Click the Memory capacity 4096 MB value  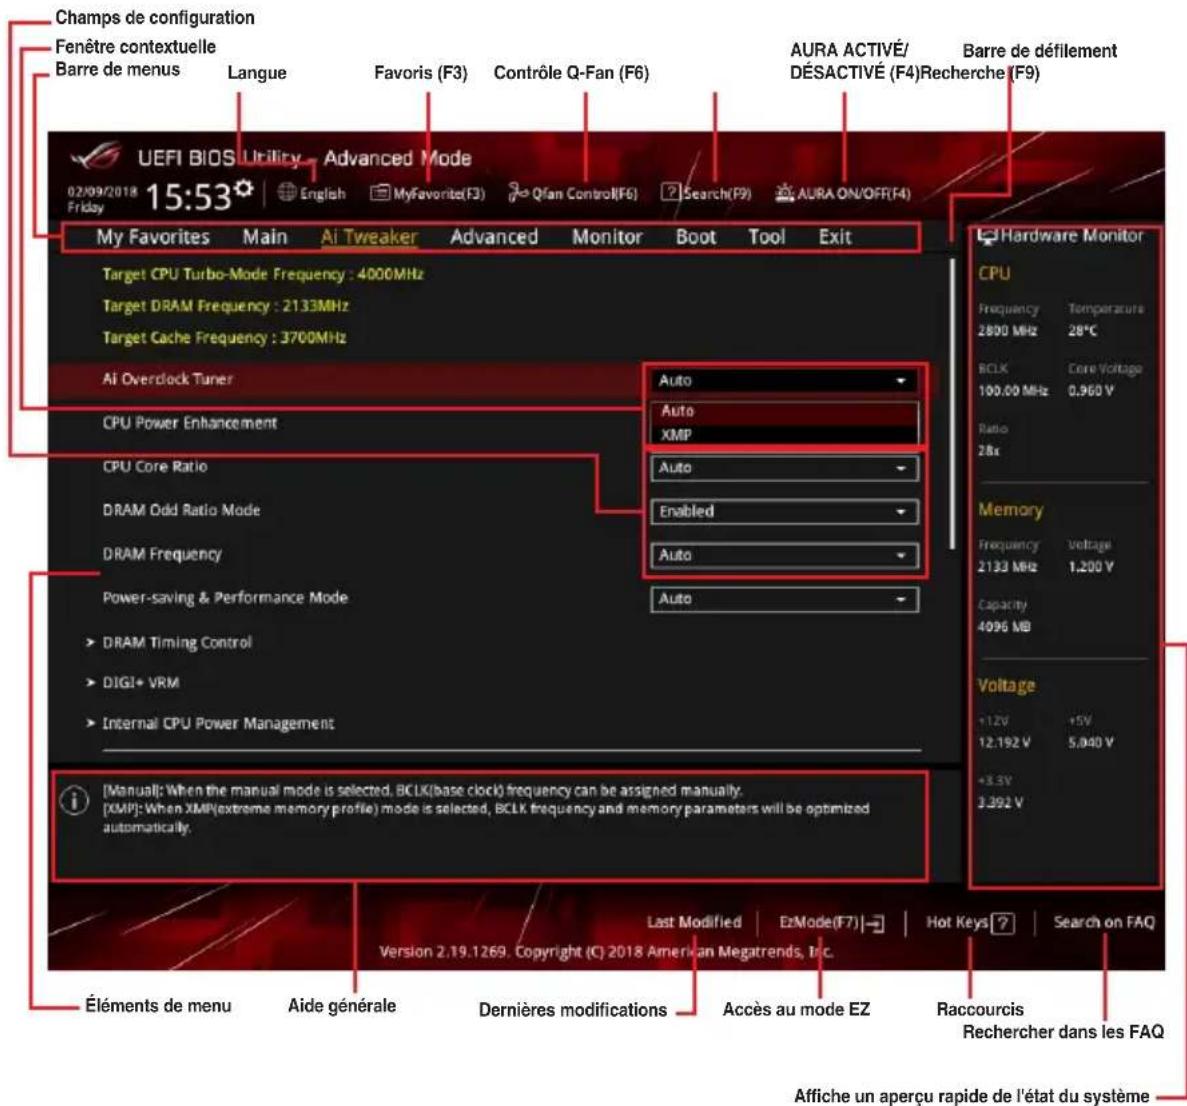(x=1004, y=627)
